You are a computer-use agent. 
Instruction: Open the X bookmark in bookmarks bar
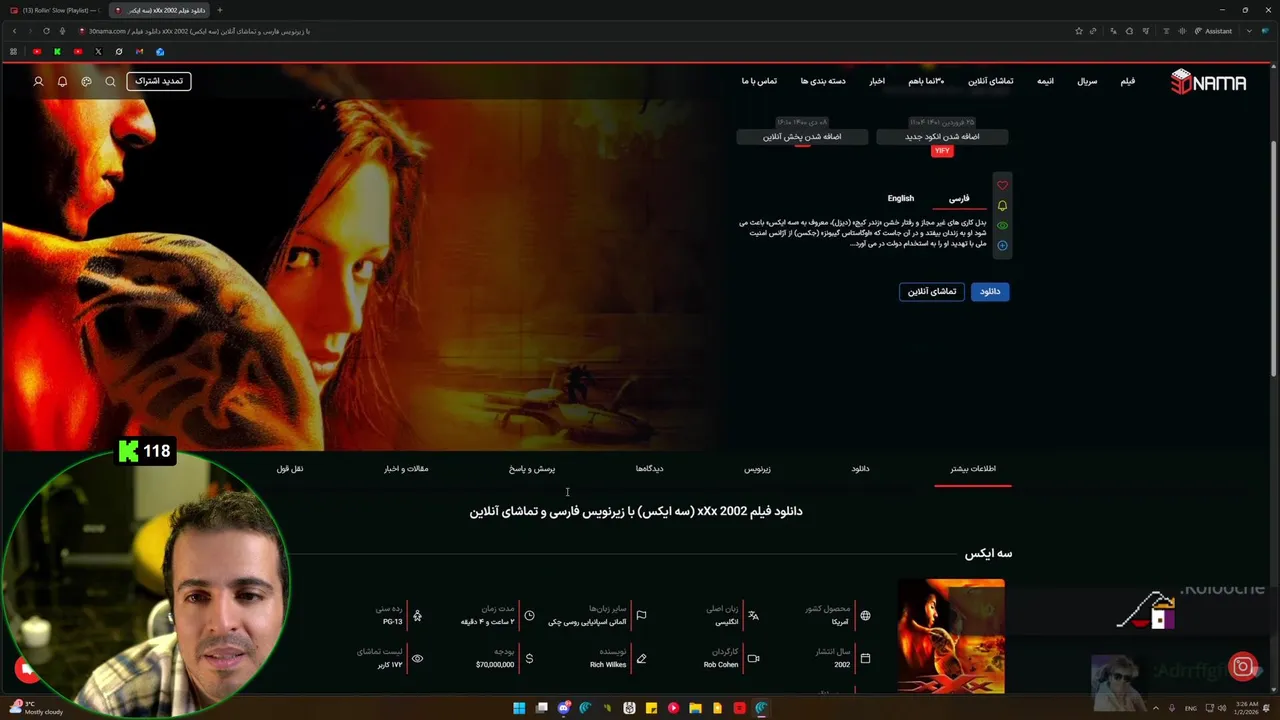click(x=98, y=51)
